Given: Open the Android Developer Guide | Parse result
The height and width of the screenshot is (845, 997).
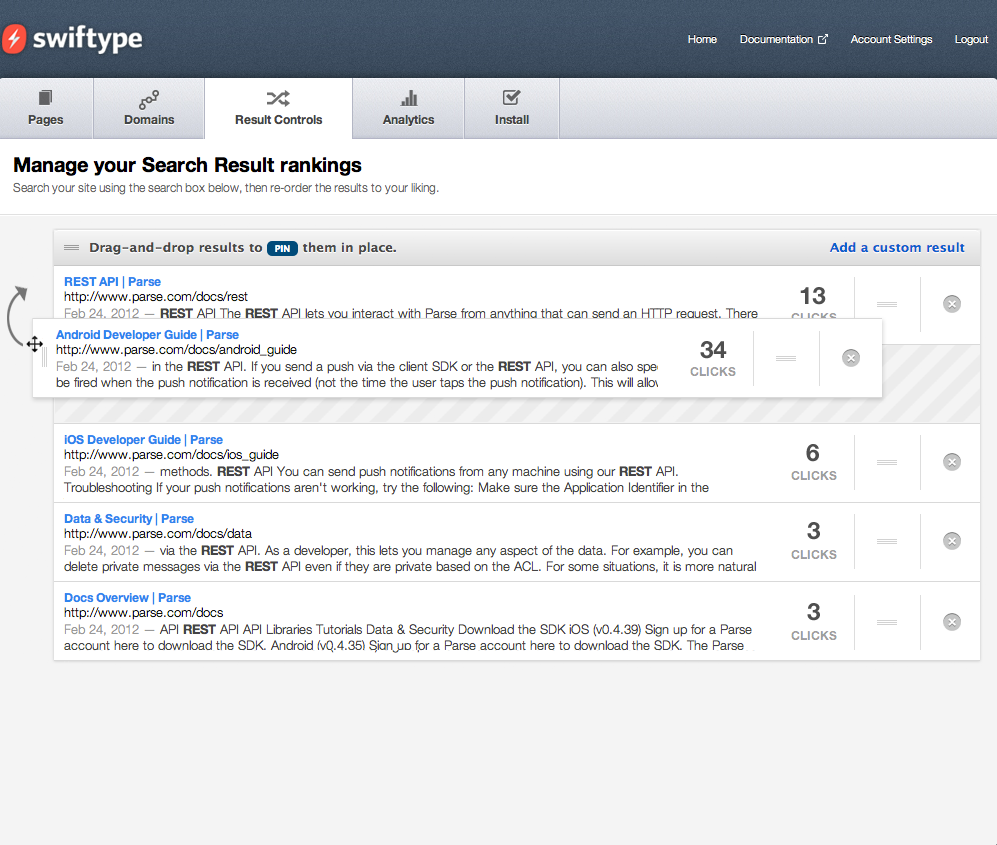Looking at the screenshot, I should click(147, 334).
